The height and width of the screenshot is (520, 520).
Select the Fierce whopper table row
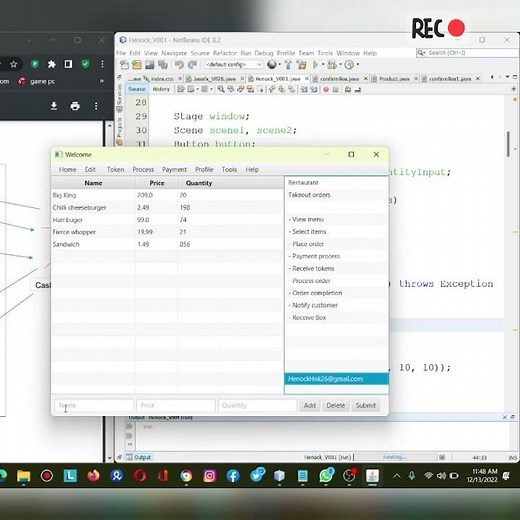[x=167, y=232]
